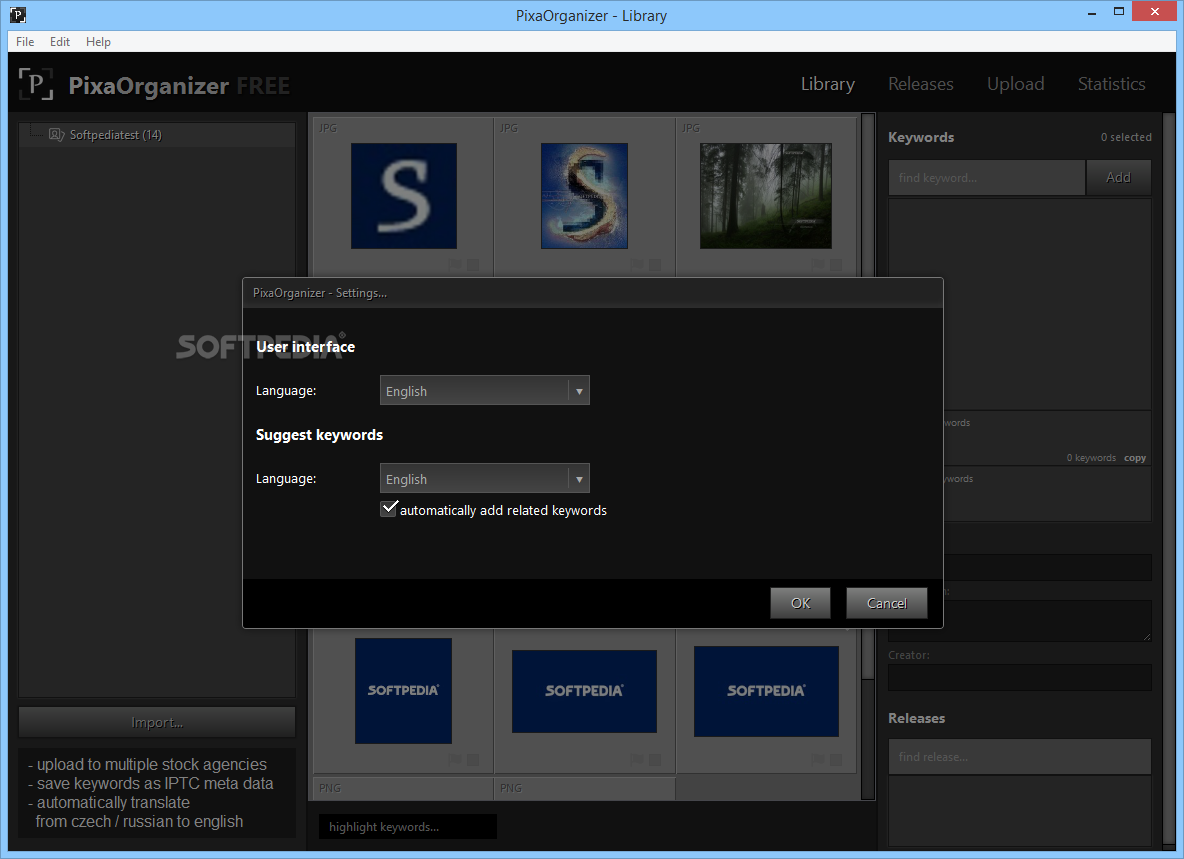Click square marker under right SOFTPEDIA thumbnail
The height and width of the screenshot is (859, 1184).
tap(836, 759)
